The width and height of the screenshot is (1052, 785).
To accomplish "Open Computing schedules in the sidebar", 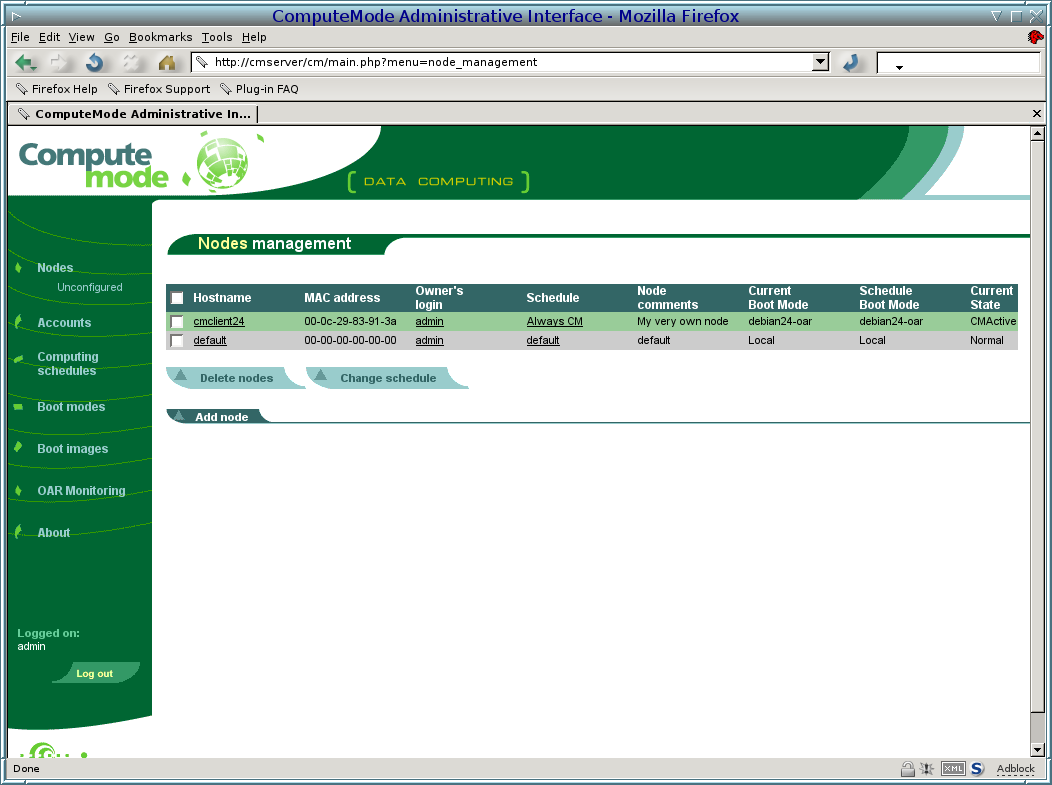I will click(68, 364).
